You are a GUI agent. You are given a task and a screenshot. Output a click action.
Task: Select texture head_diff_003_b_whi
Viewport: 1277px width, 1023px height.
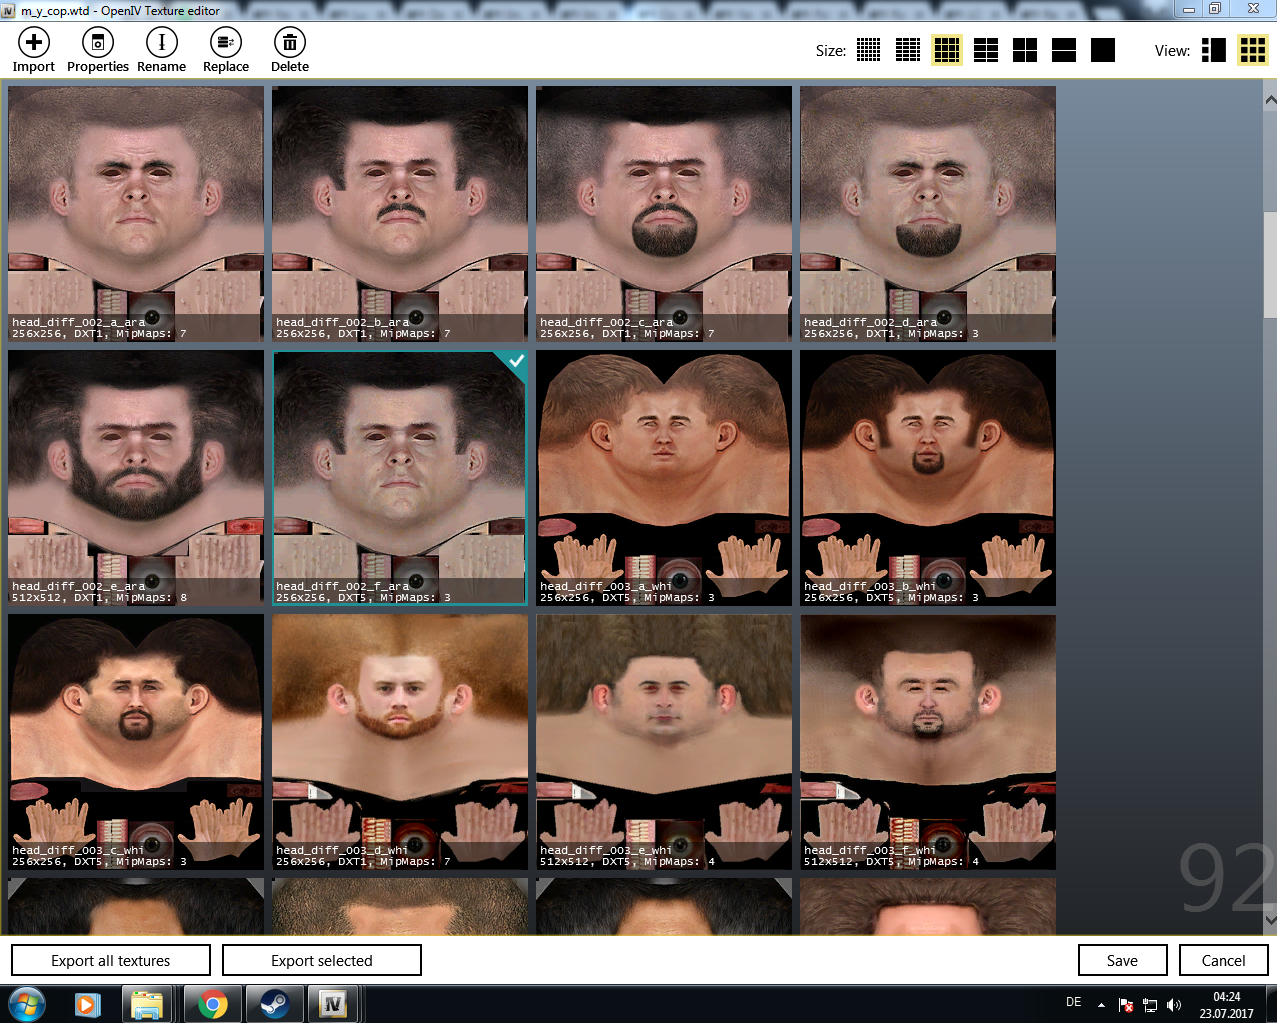coord(928,478)
